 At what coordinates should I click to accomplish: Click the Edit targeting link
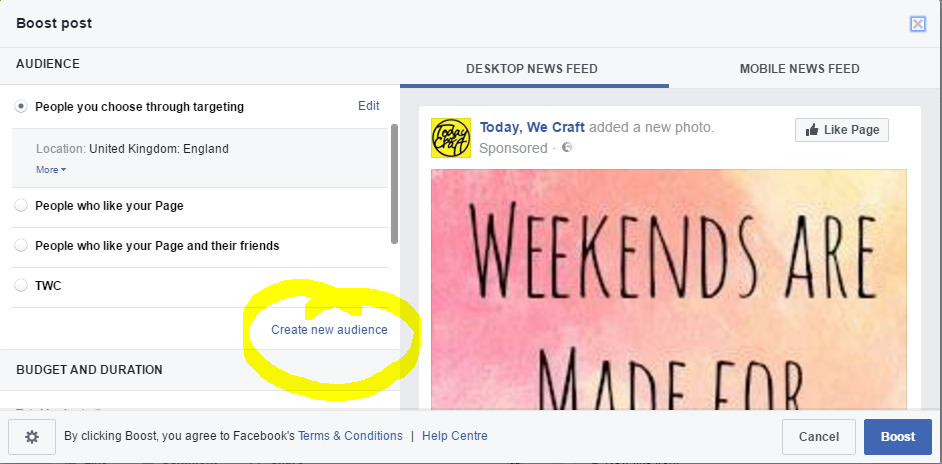pyautogui.click(x=368, y=106)
